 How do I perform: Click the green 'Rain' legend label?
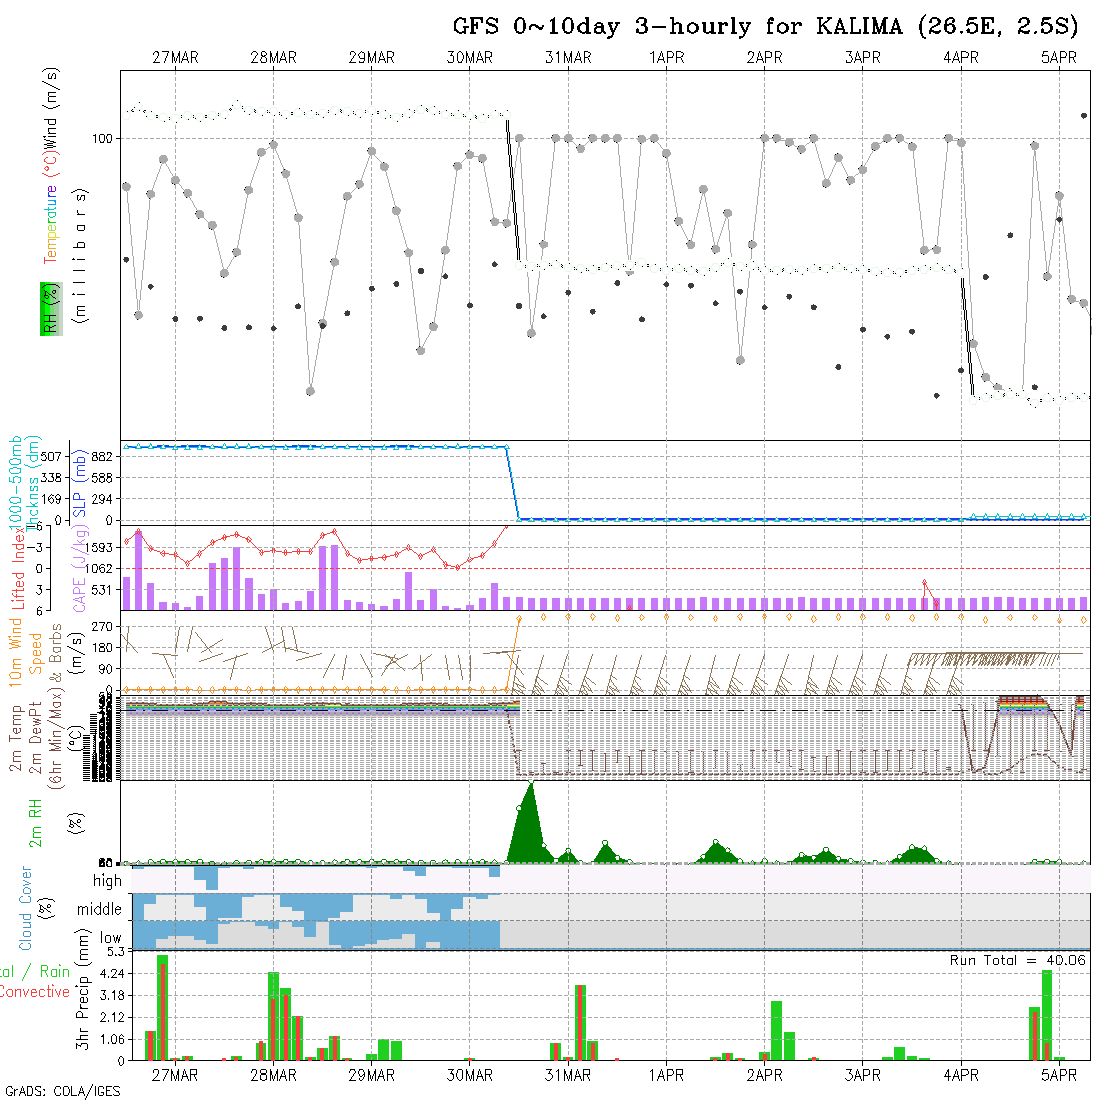point(55,972)
